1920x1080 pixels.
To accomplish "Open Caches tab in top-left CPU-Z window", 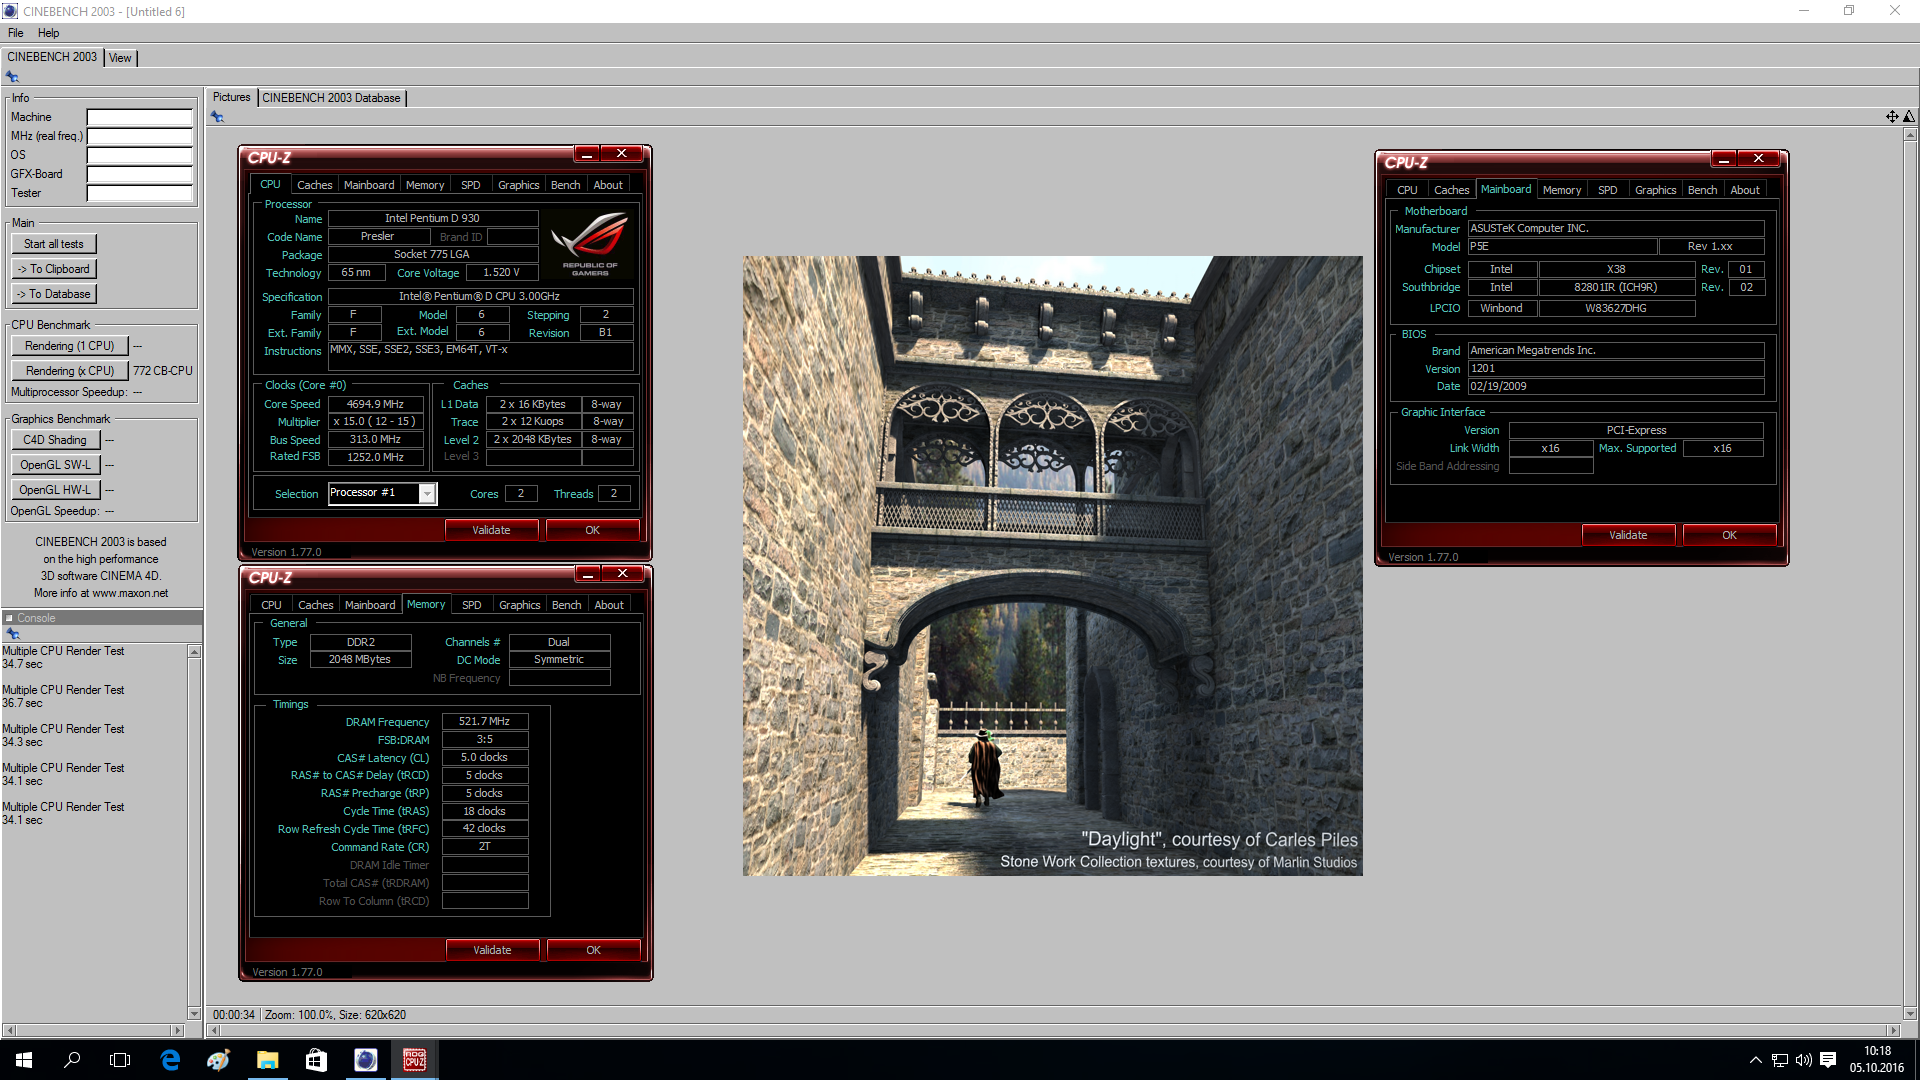I will tap(314, 185).
